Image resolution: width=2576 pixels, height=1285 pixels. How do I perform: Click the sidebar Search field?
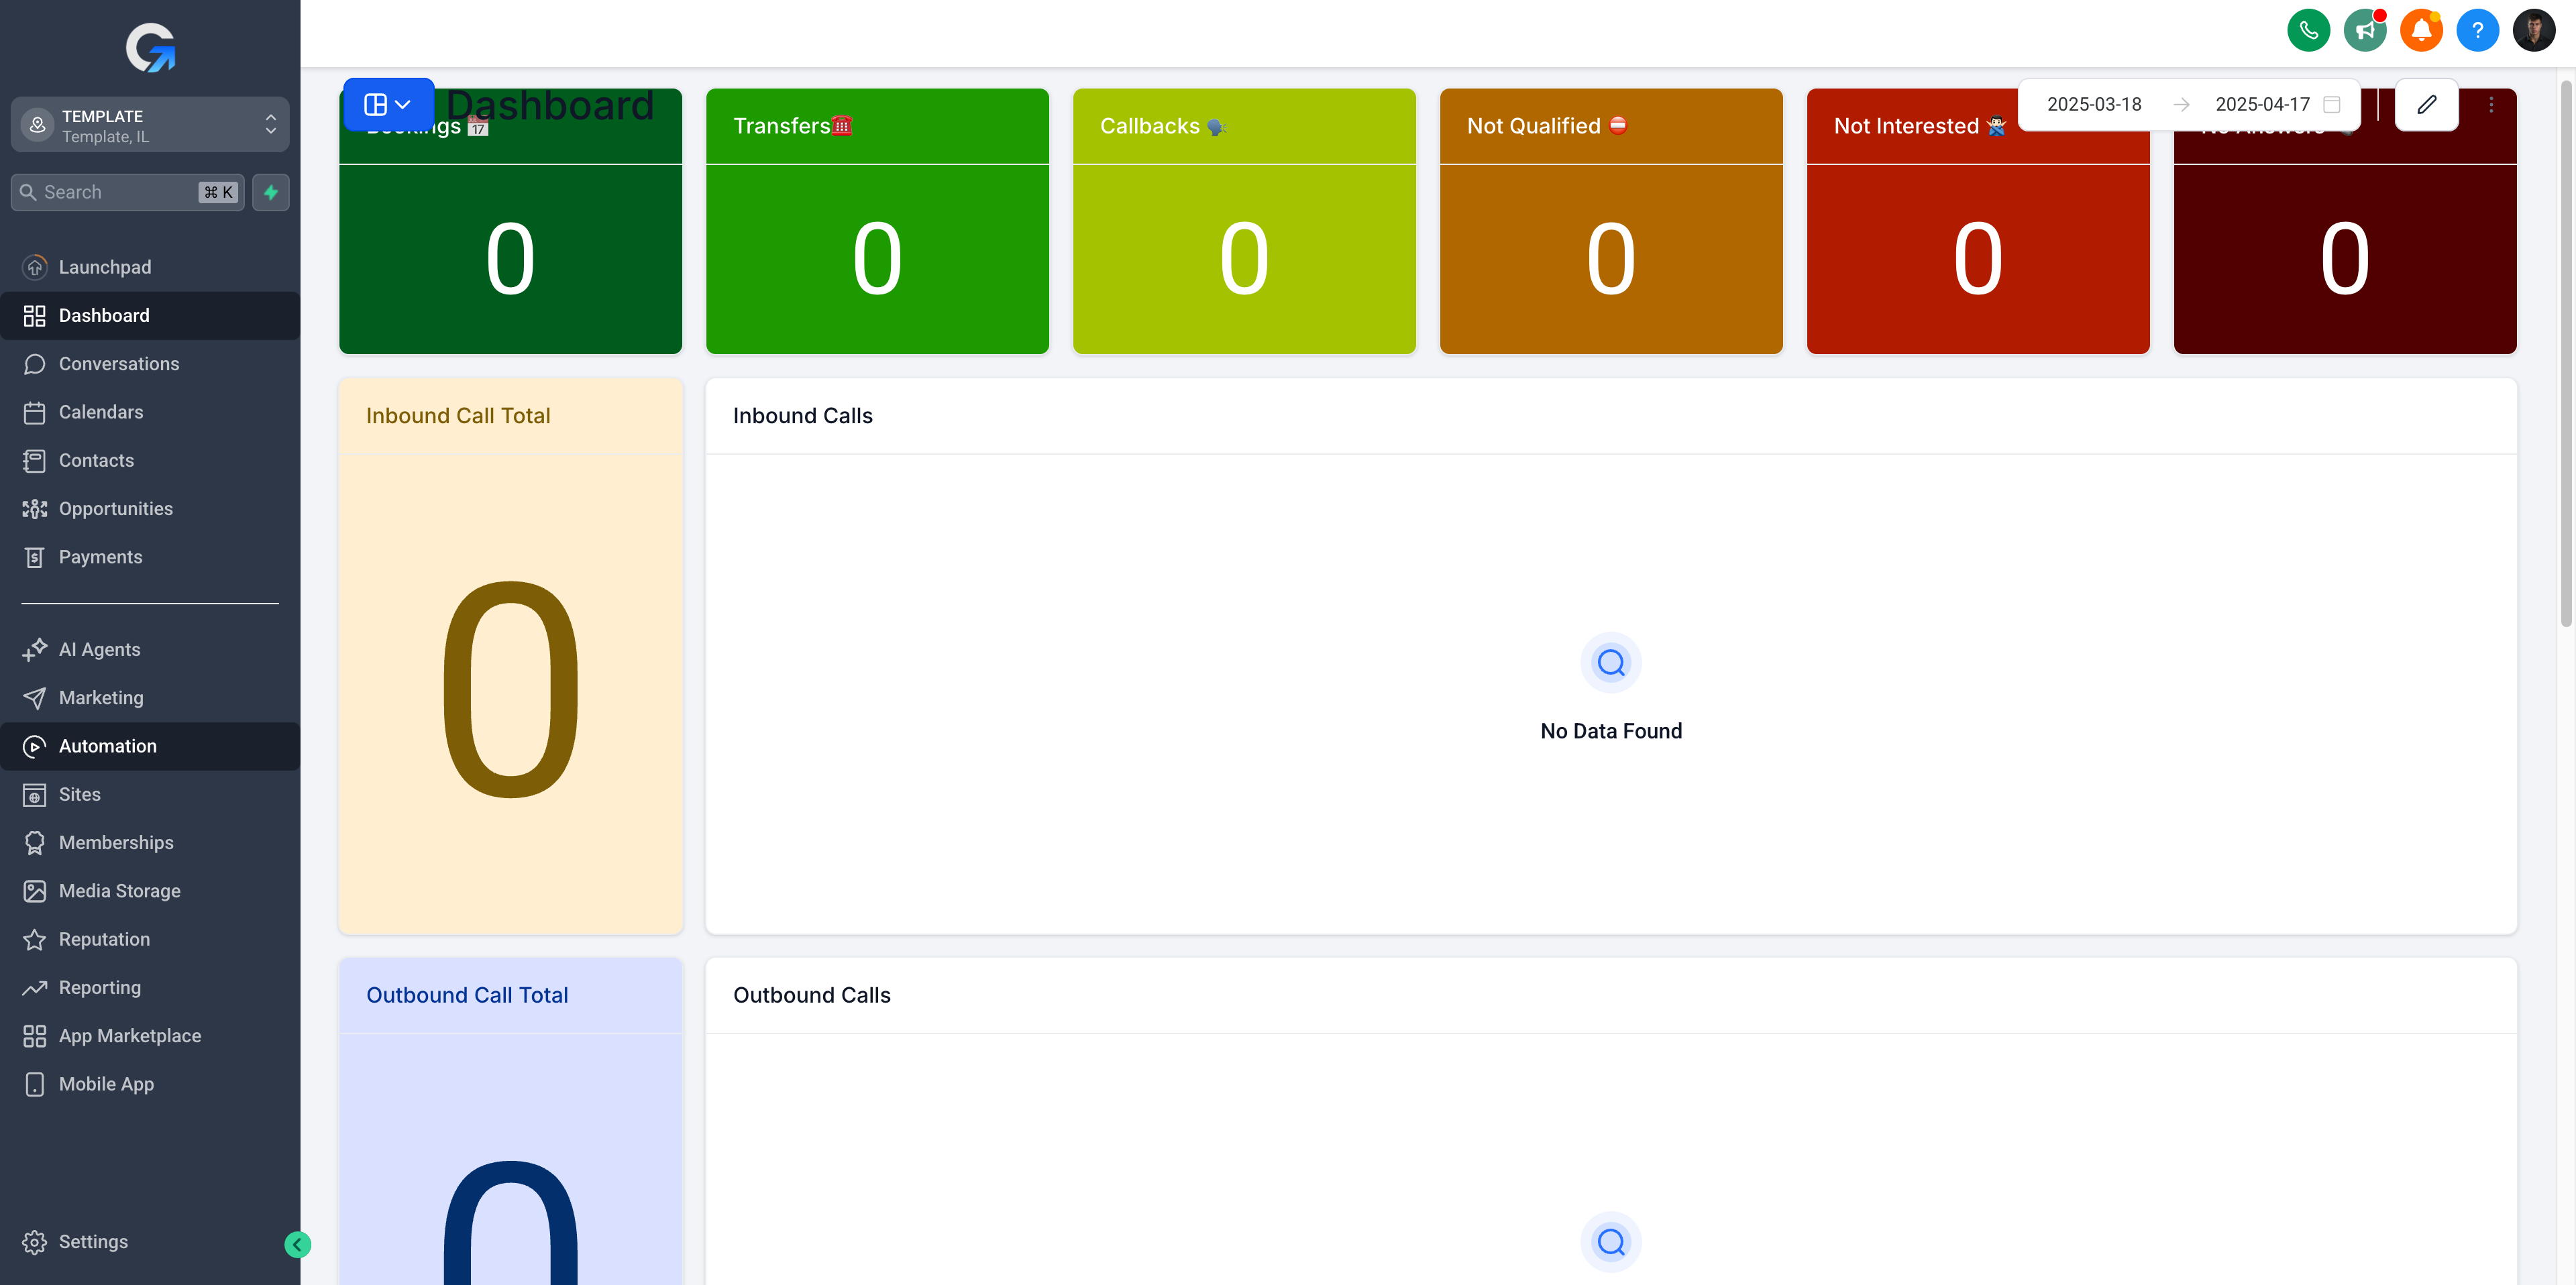127,192
